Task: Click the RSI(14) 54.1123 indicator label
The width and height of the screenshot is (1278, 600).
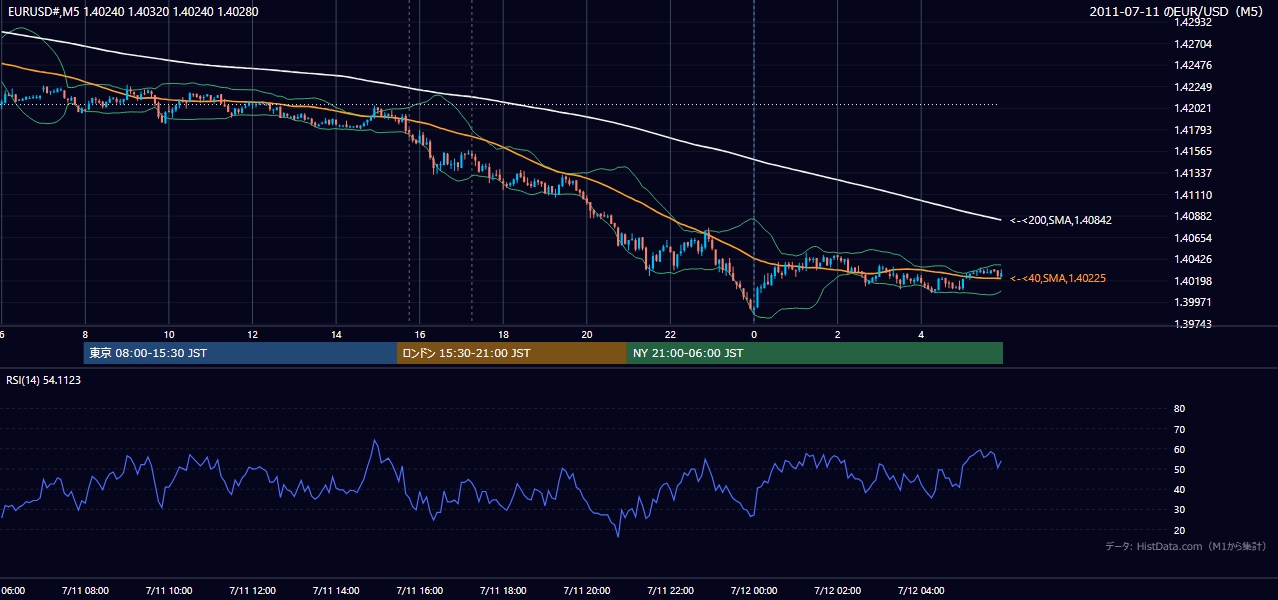Action: tap(44, 380)
